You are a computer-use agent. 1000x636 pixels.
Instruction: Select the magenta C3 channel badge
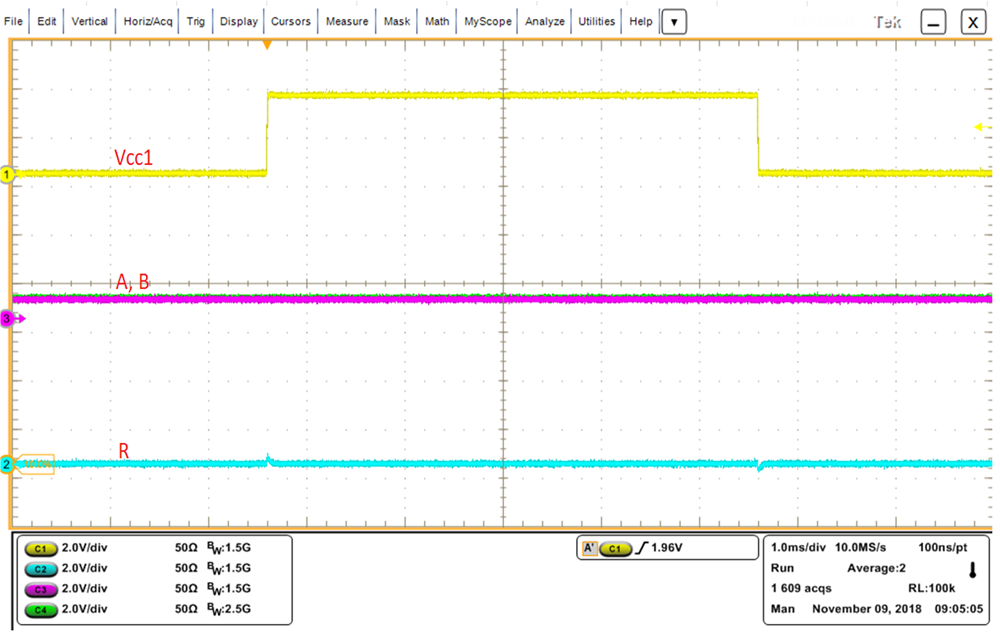point(40,588)
